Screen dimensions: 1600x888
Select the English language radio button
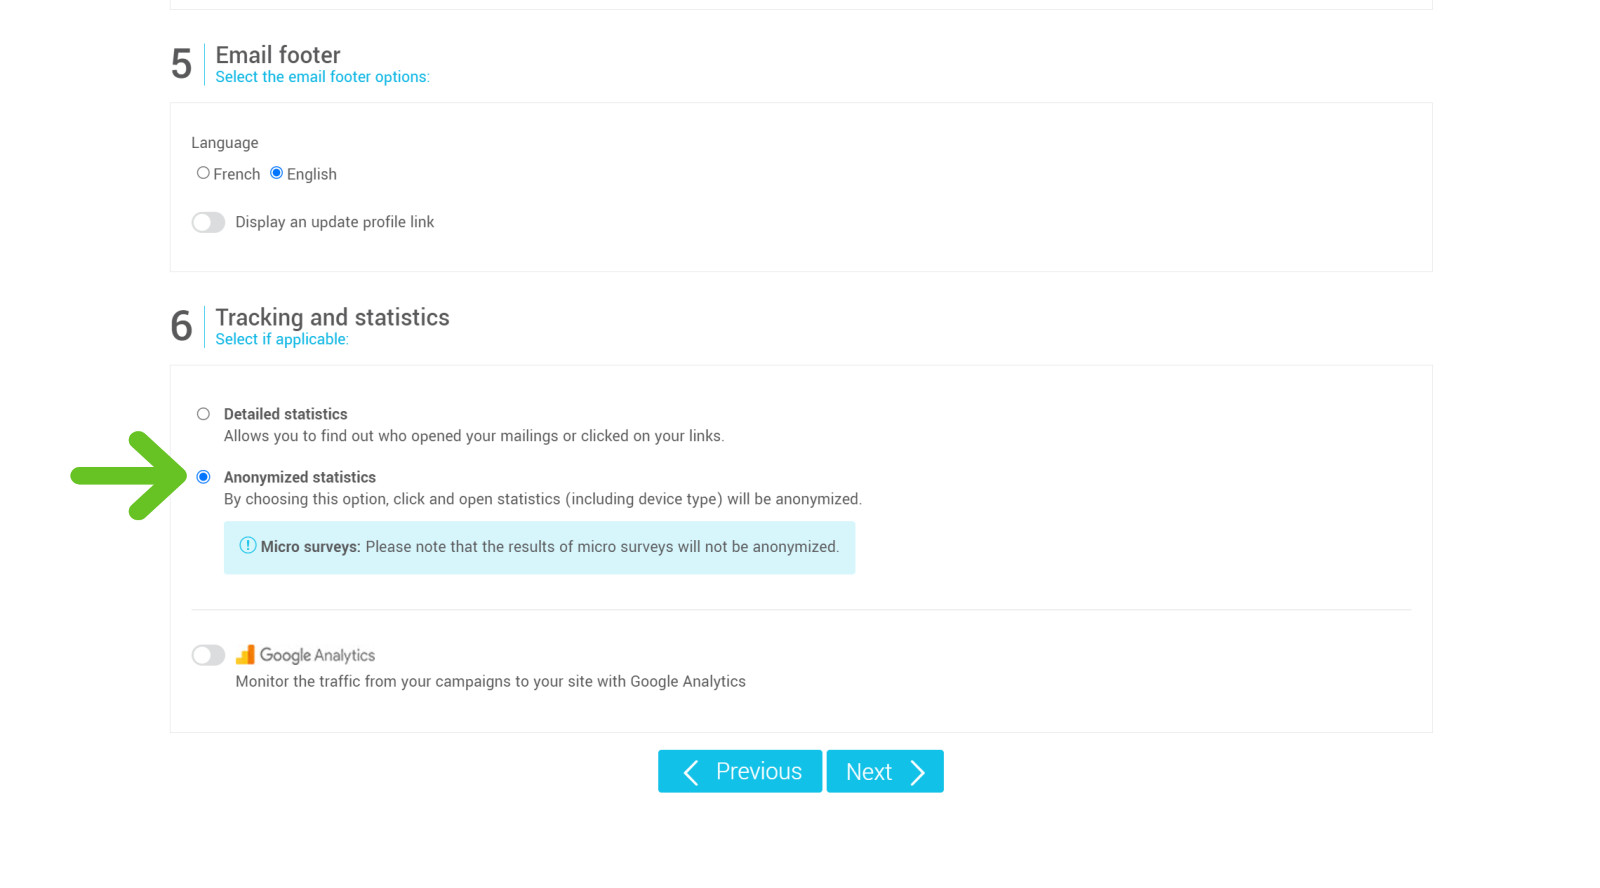[276, 172]
